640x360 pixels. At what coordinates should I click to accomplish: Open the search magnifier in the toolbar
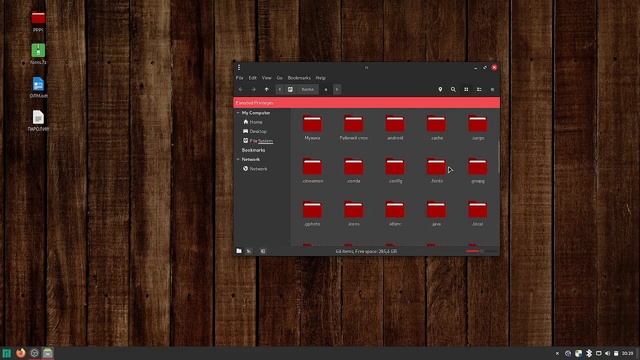click(x=453, y=89)
